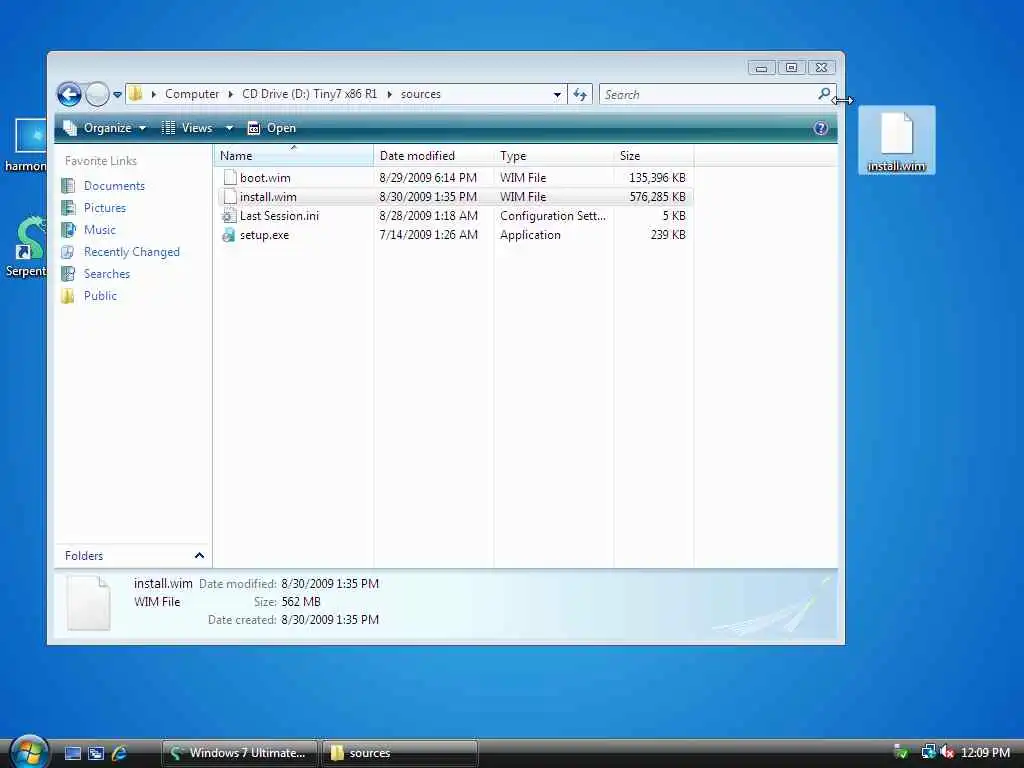
Task: Sort by Date modified column
Action: click(x=434, y=155)
